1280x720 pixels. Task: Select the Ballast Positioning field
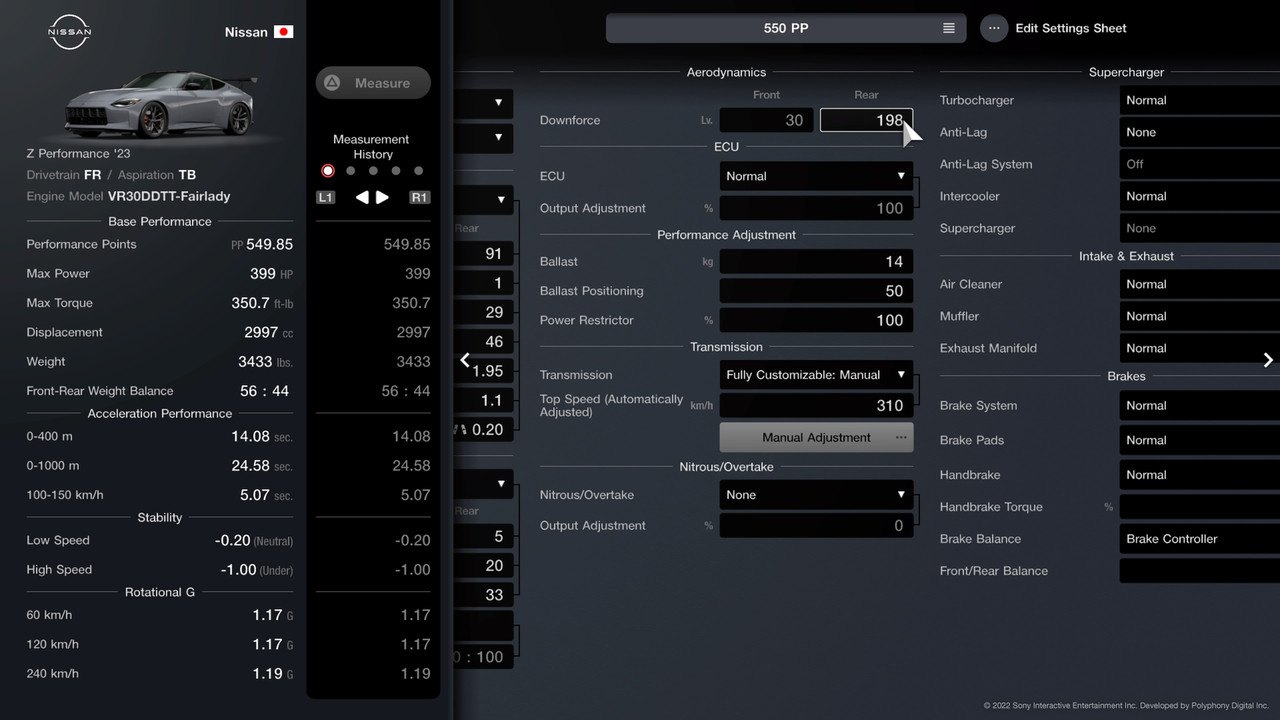816,291
